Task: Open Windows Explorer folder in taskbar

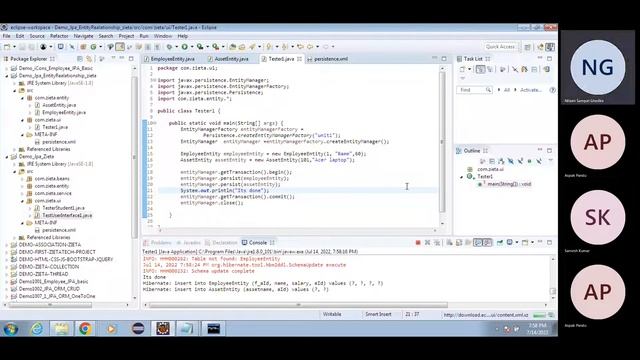Action: 61,329
